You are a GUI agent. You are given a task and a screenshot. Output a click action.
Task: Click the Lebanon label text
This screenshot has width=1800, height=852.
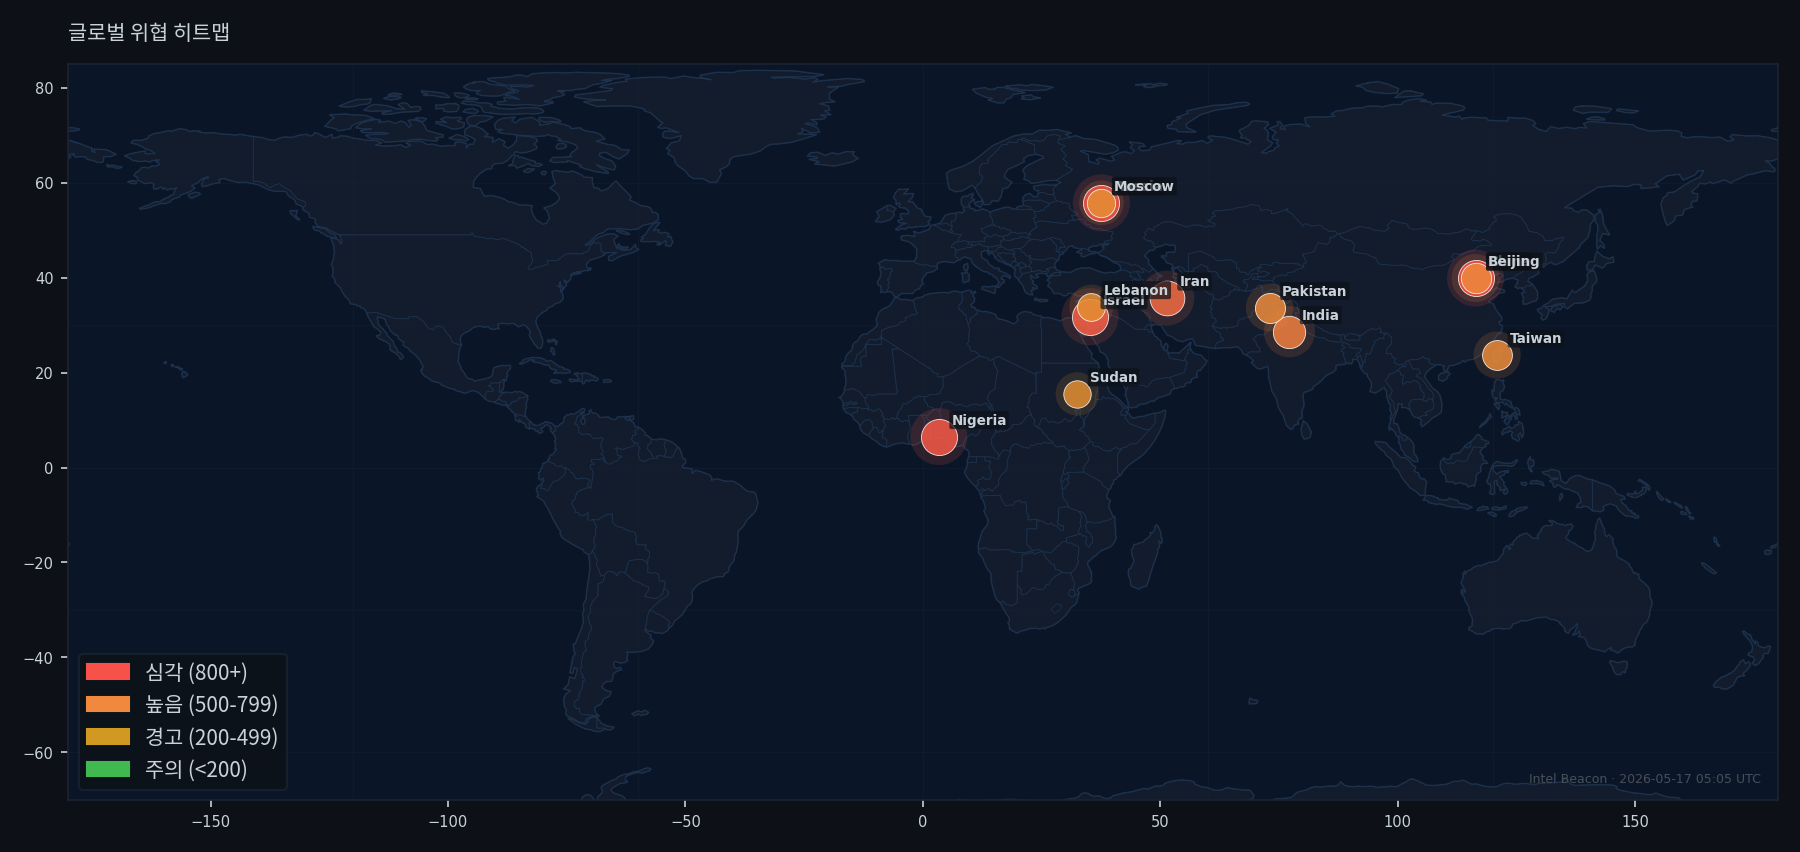click(x=1136, y=290)
